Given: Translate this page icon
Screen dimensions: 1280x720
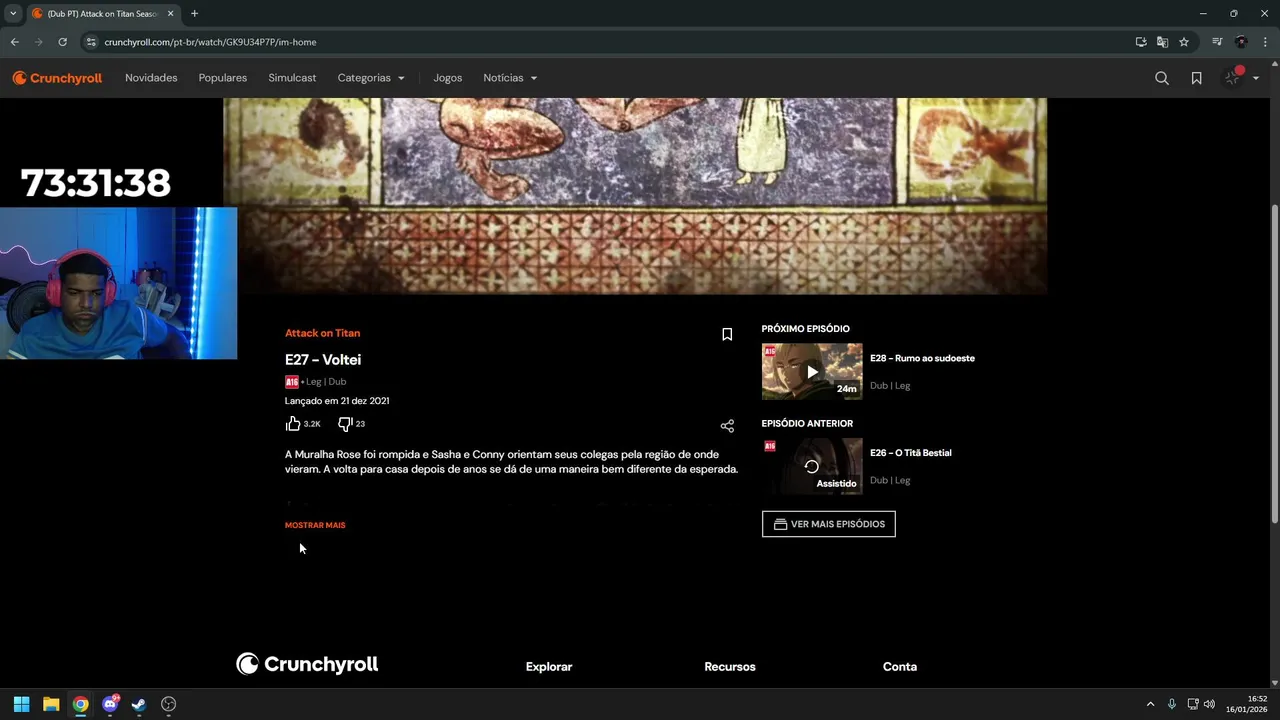Looking at the screenshot, I should point(1162,42).
